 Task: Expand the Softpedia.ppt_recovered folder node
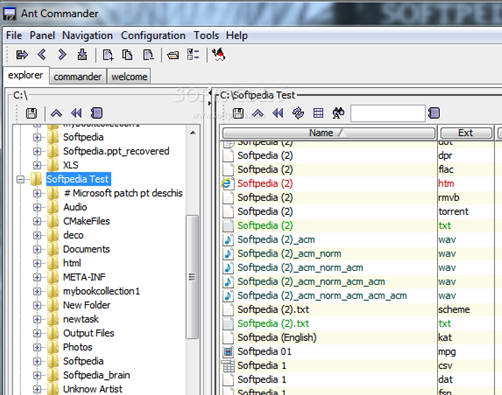pos(37,151)
